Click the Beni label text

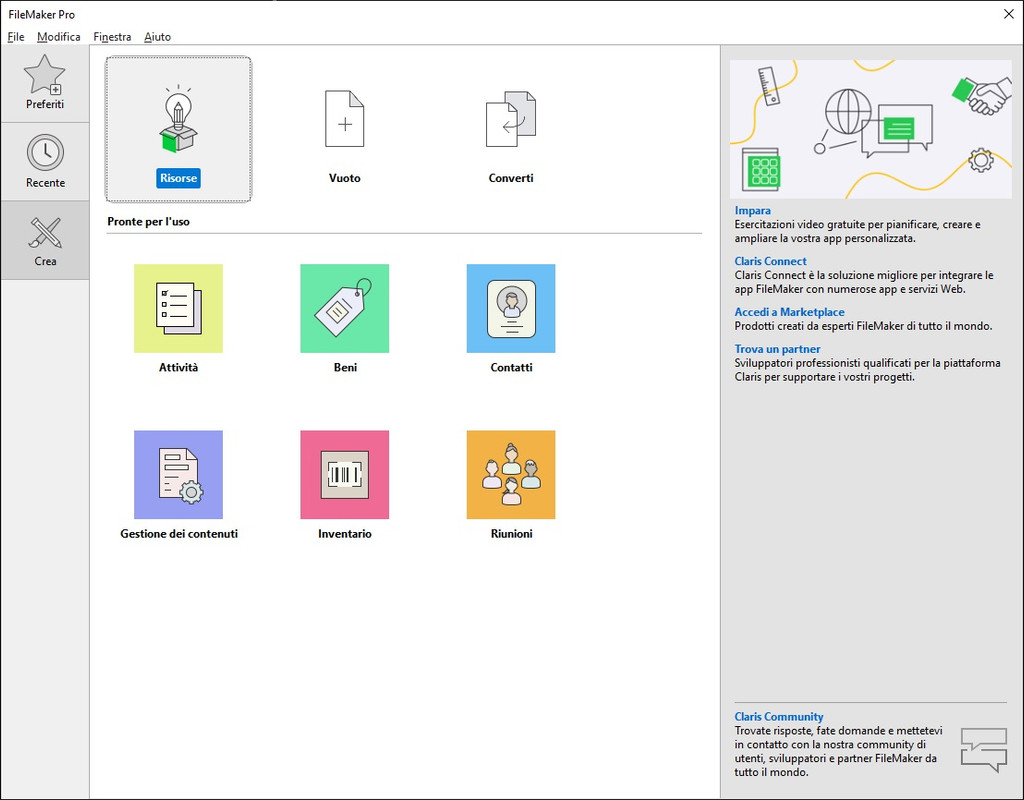pyautogui.click(x=345, y=368)
